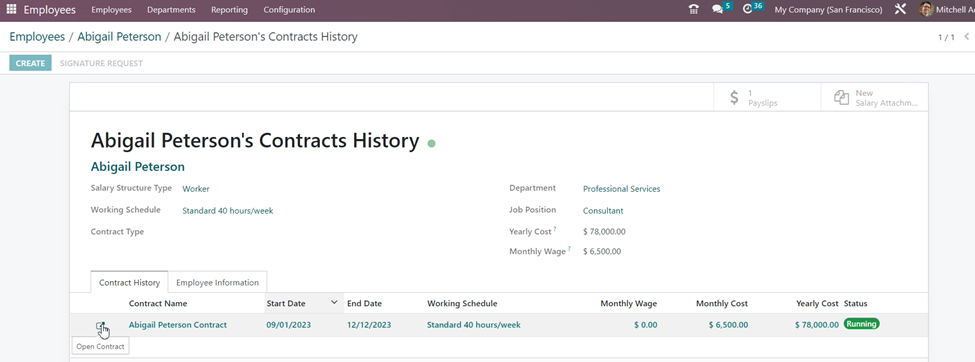Open the Configuration menu
Viewport: 975px width, 362px height.
point(289,10)
